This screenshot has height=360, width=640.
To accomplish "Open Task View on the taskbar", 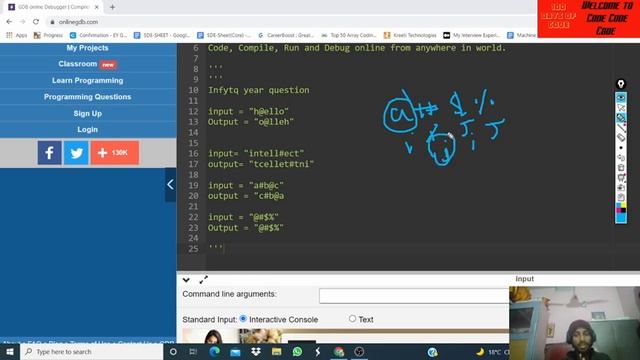I will click(193, 351).
